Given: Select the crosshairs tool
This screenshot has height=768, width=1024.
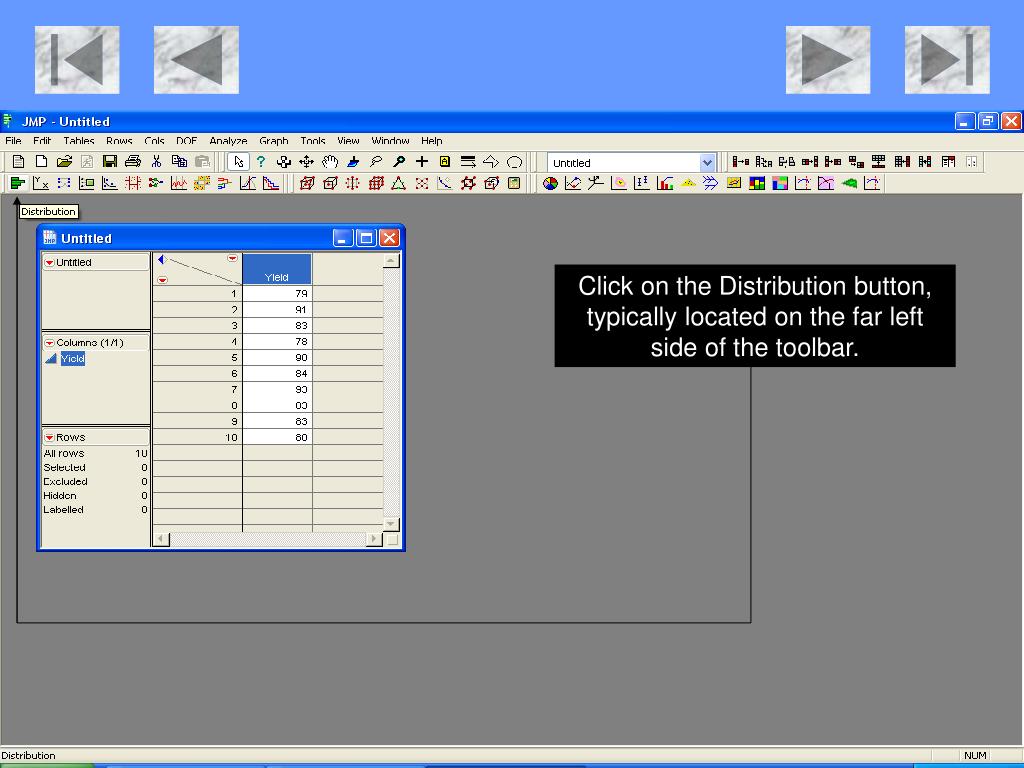Looking at the screenshot, I should [422, 161].
